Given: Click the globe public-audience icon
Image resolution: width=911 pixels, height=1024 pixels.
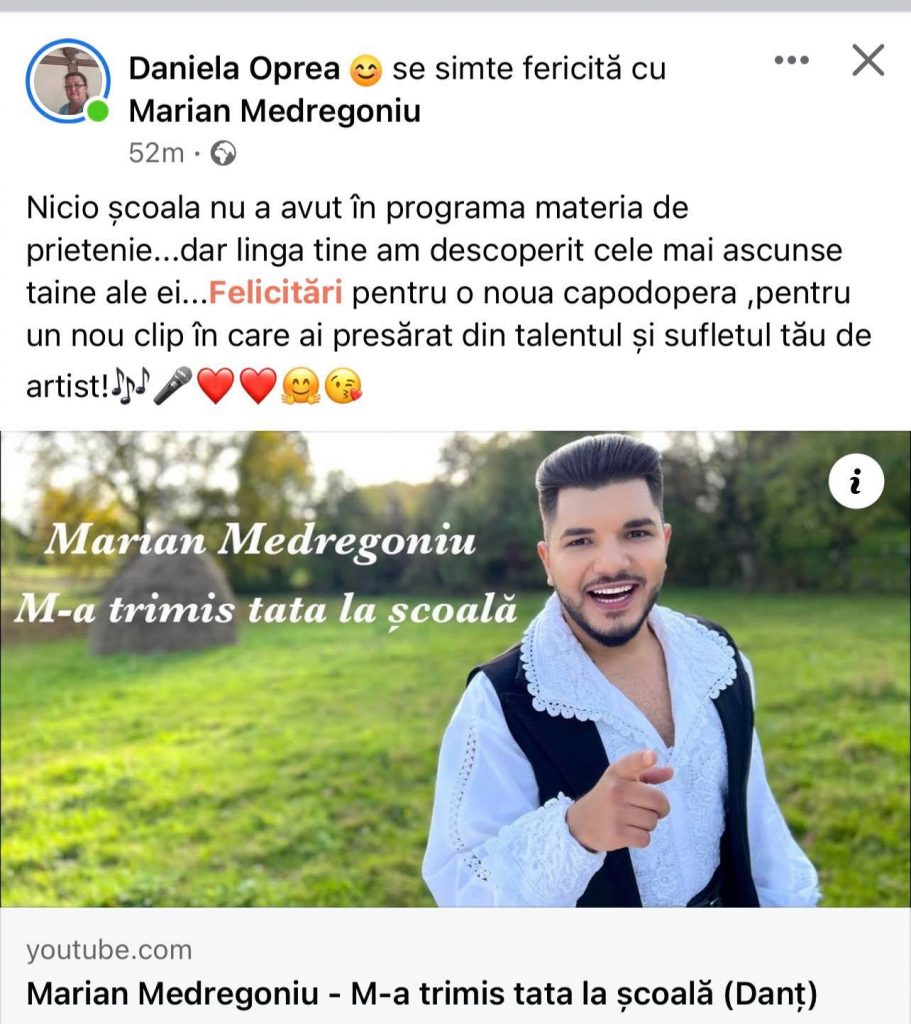Looking at the screenshot, I should 223,153.
